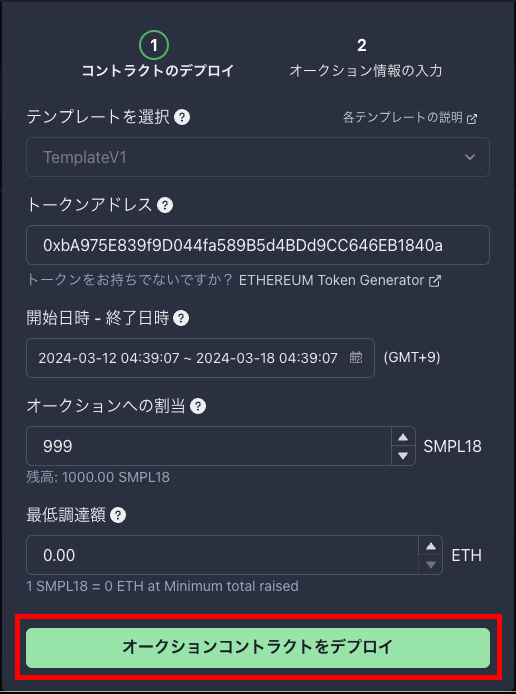
Task: Select step 2 オークション情報の入力
Action: point(366,58)
